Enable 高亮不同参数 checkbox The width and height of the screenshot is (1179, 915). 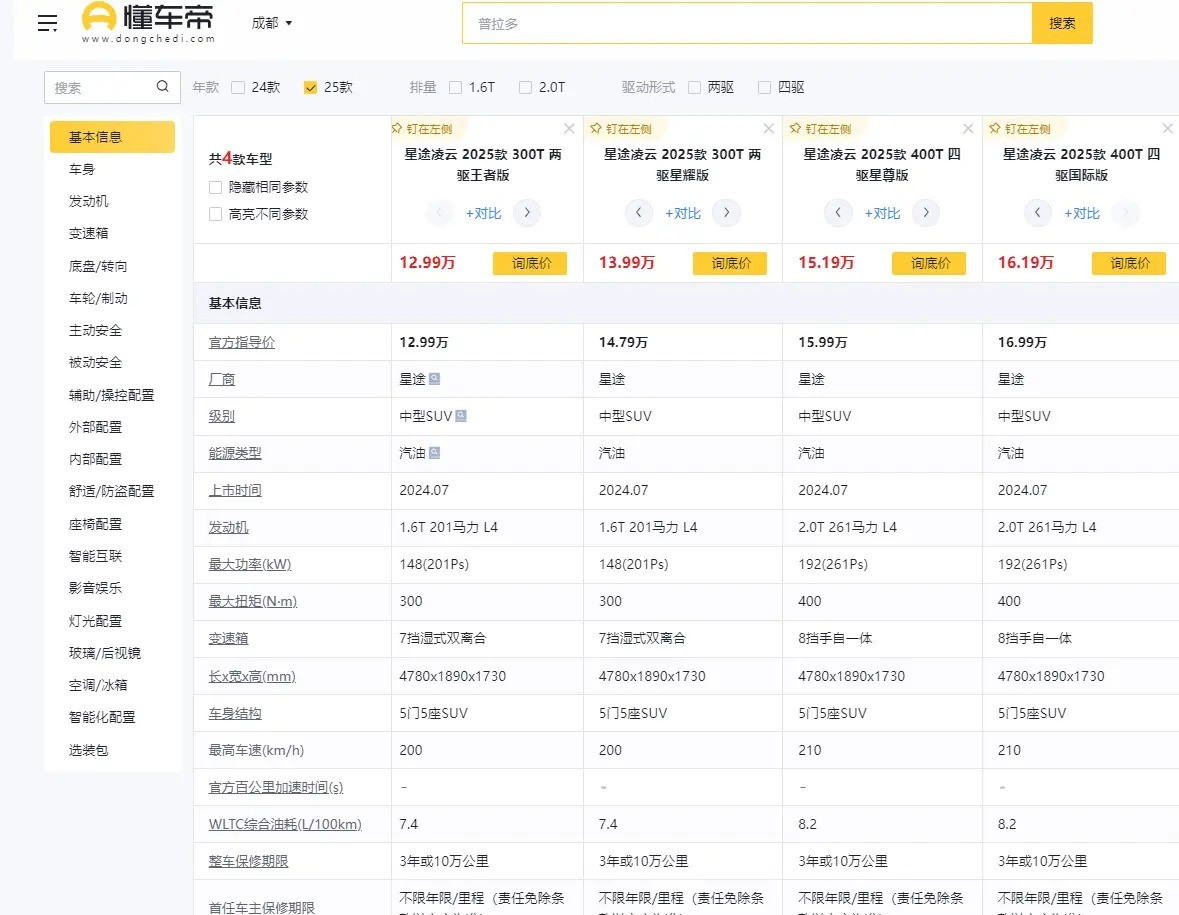click(x=216, y=214)
